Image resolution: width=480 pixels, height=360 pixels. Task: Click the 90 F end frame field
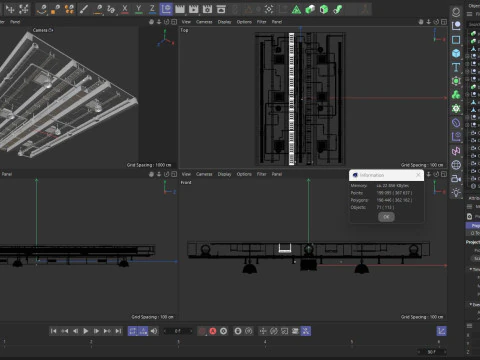[432, 352]
